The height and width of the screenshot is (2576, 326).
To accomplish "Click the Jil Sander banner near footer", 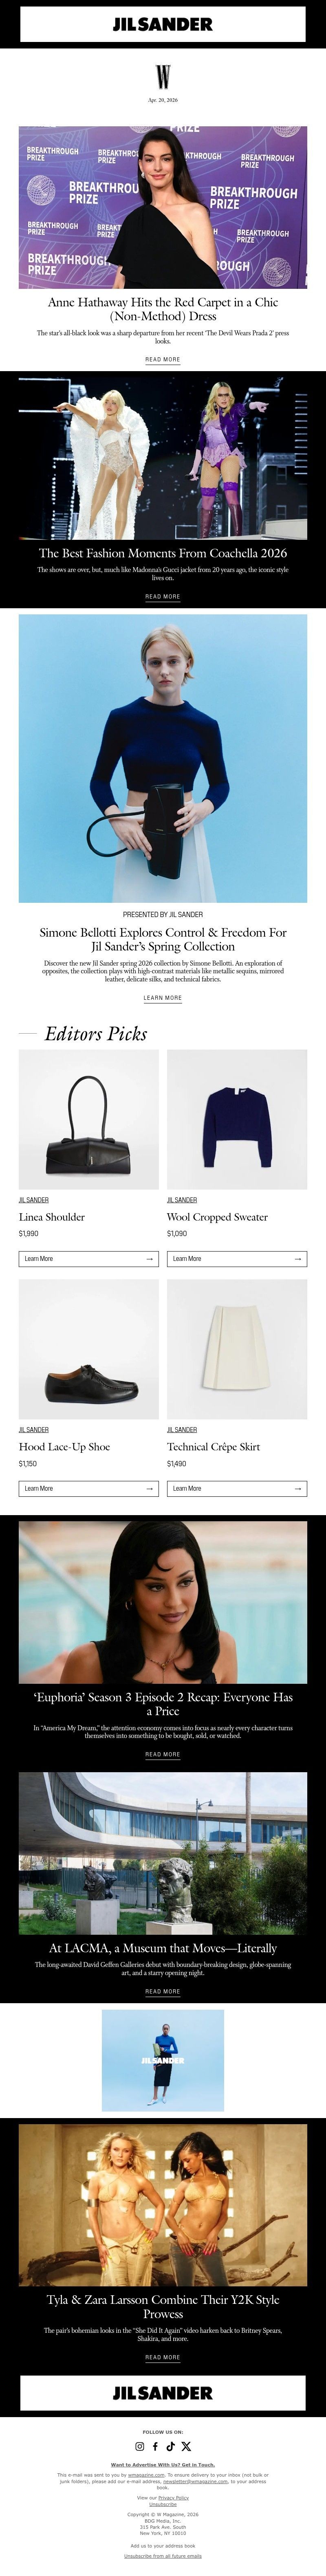I will 163,2393.
